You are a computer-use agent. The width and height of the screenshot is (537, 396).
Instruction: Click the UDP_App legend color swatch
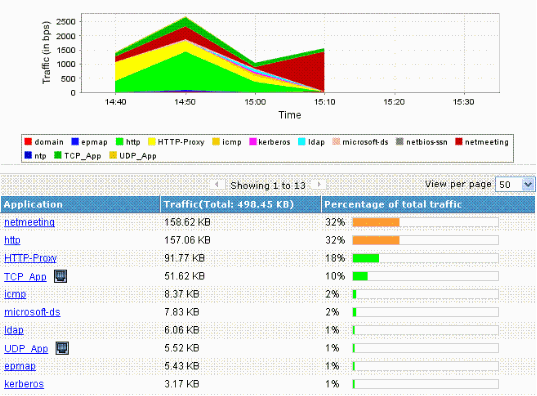tap(113, 155)
